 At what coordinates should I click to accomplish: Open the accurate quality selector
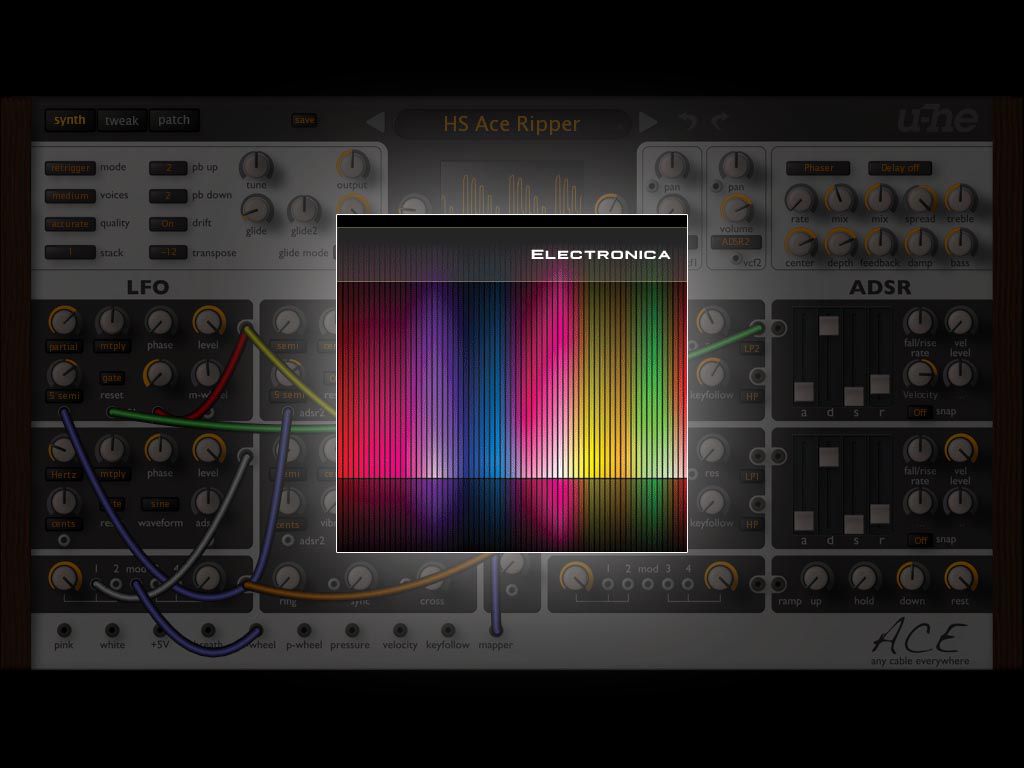point(71,224)
